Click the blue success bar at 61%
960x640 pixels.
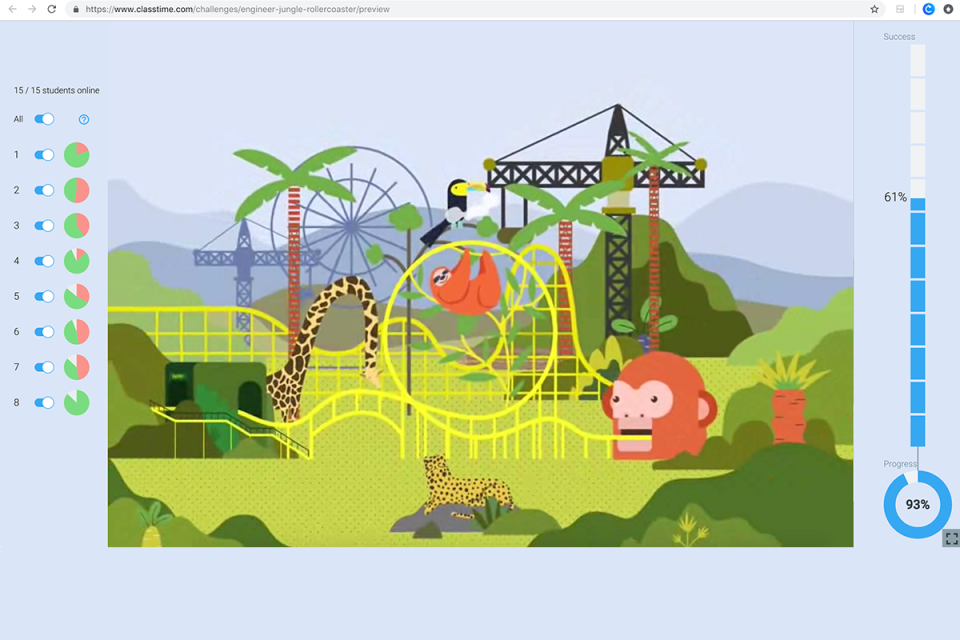[x=917, y=322]
